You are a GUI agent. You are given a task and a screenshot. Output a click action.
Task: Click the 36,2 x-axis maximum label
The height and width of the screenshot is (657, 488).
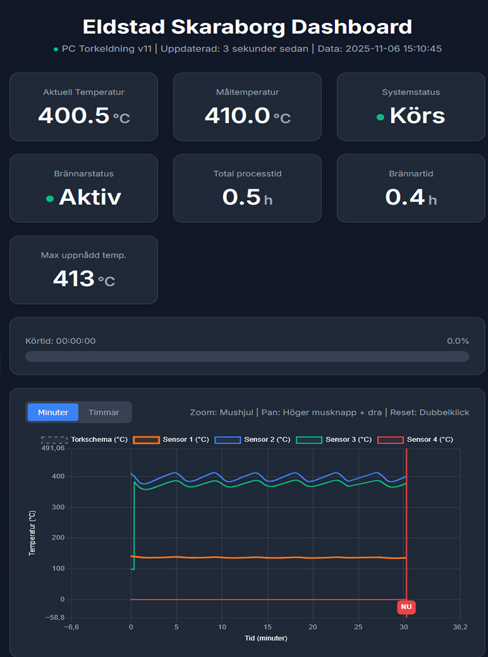[x=460, y=627]
